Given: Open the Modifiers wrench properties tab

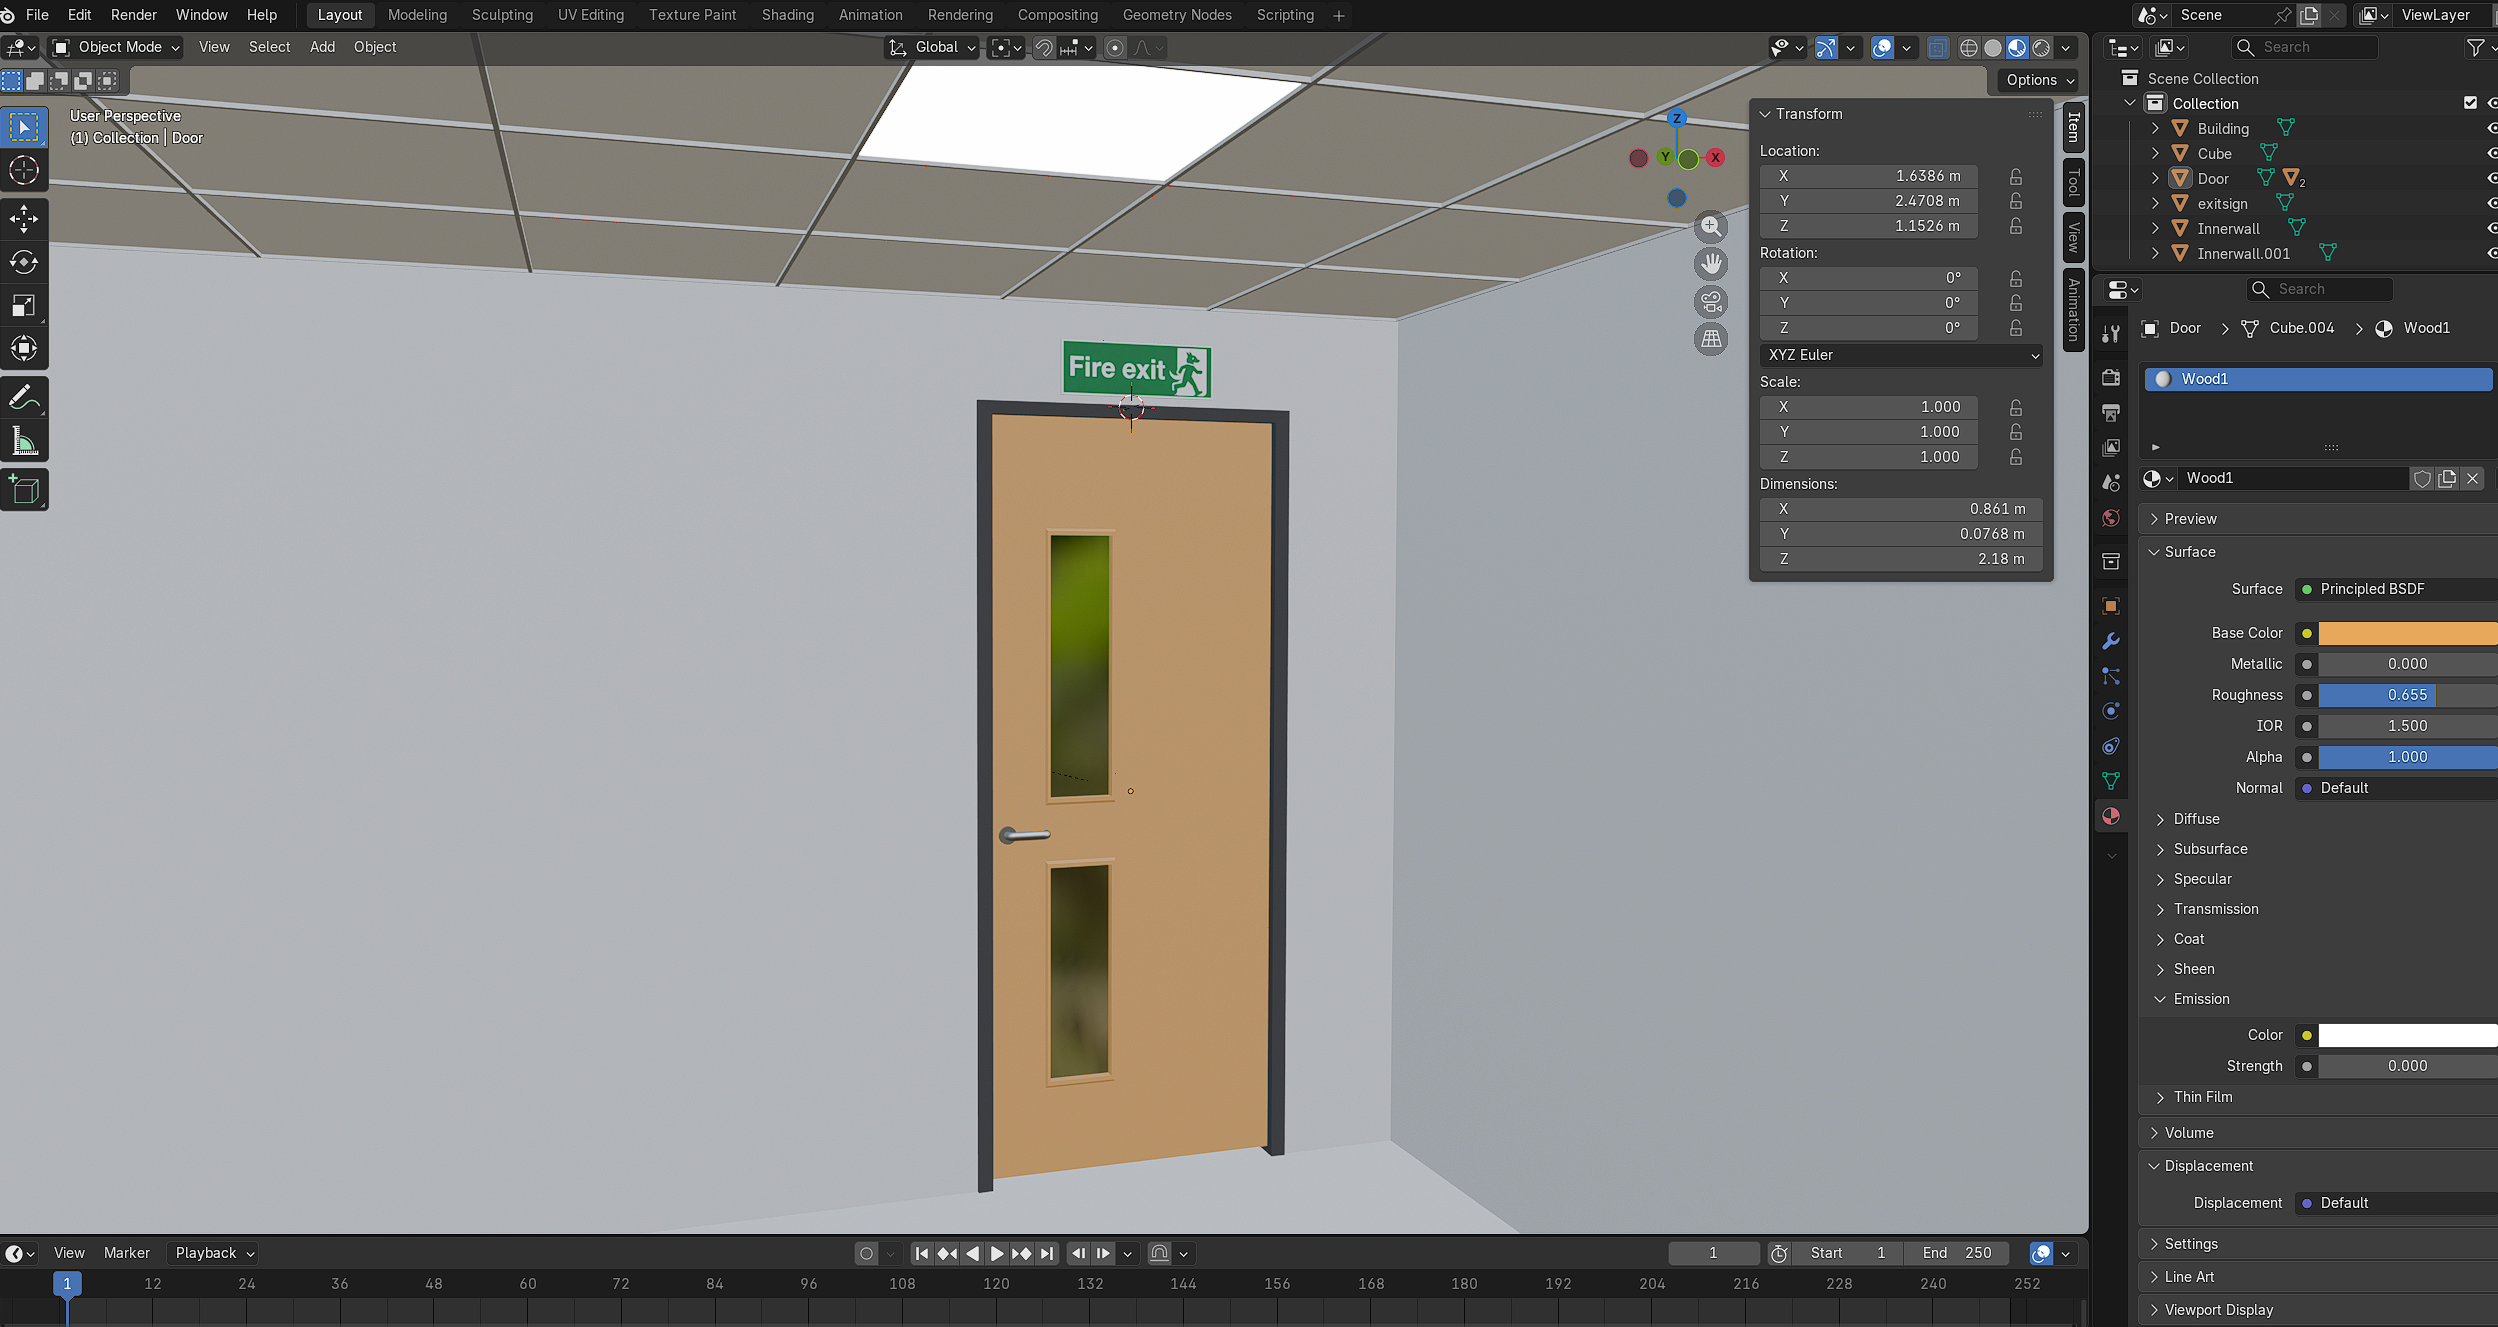Looking at the screenshot, I should [2111, 642].
